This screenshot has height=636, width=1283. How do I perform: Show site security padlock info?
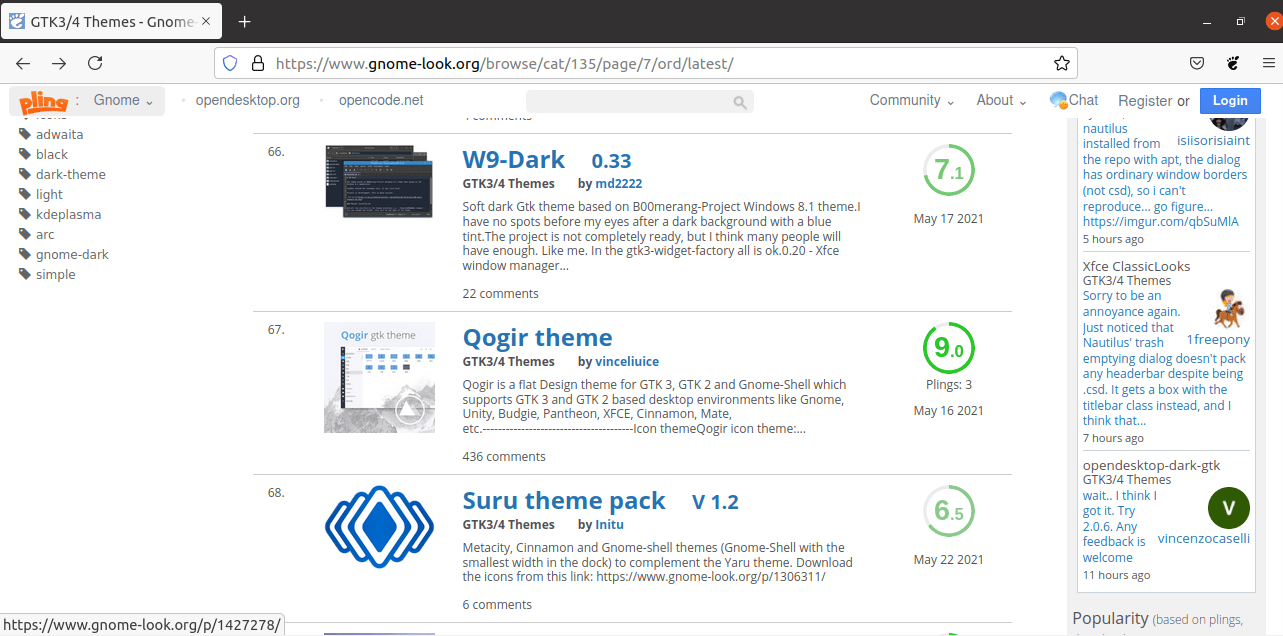[x=257, y=63]
